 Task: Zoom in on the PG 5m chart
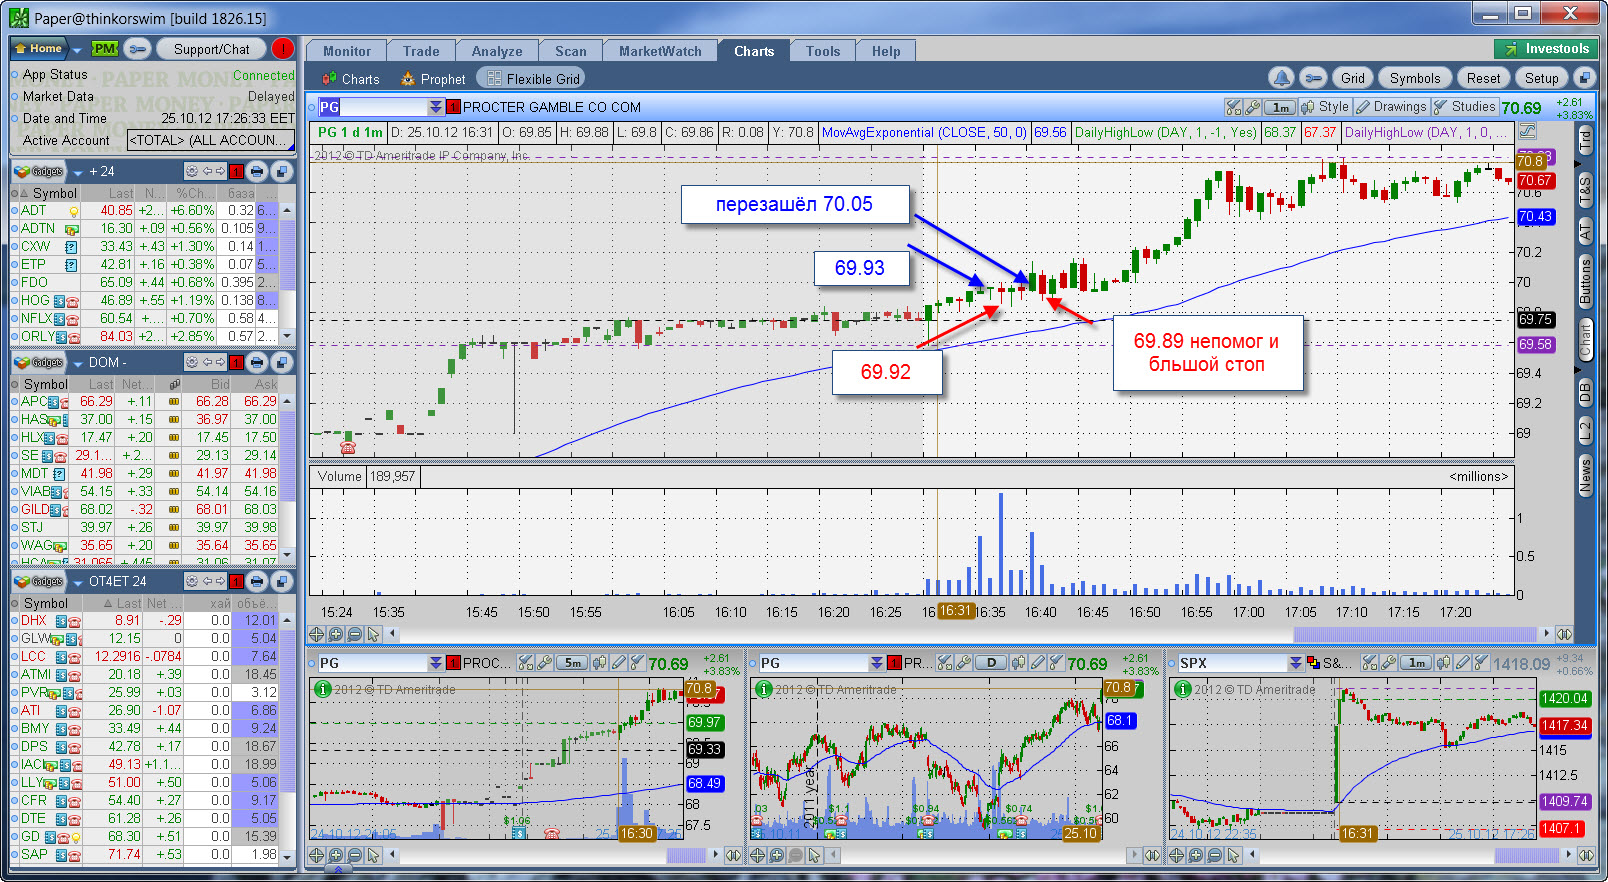click(335, 855)
